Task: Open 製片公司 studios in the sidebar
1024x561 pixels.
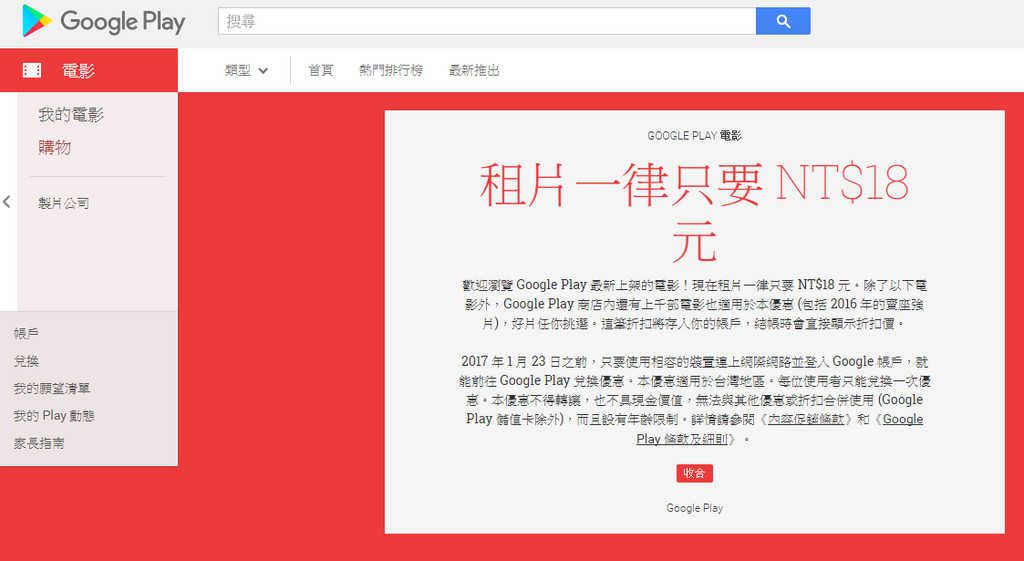Action: coord(64,203)
